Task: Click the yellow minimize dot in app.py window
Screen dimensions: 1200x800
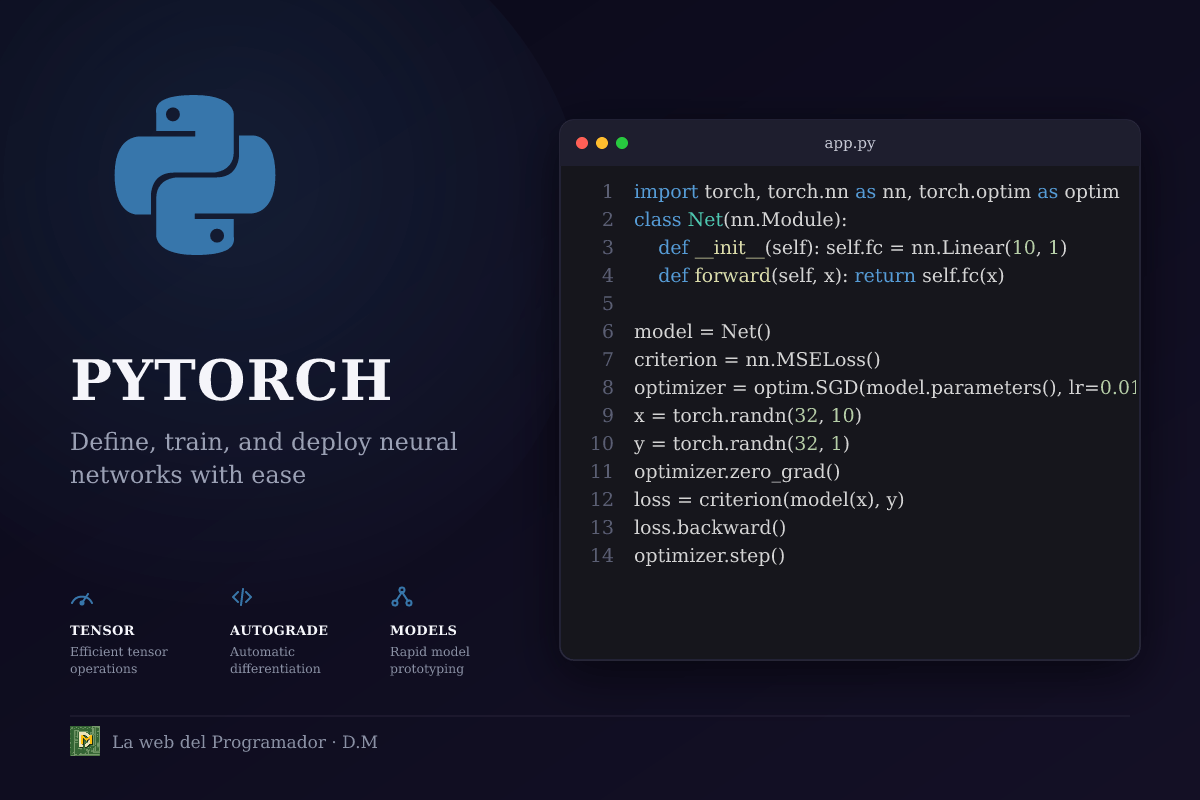Action: click(x=602, y=143)
